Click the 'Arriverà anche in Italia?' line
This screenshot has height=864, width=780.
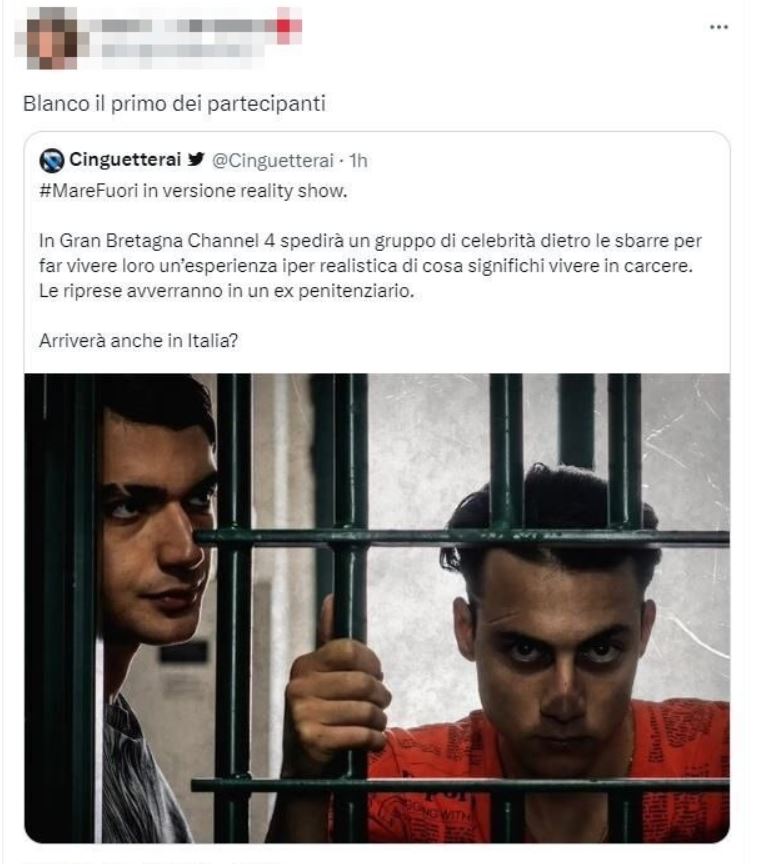tap(138, 341)
